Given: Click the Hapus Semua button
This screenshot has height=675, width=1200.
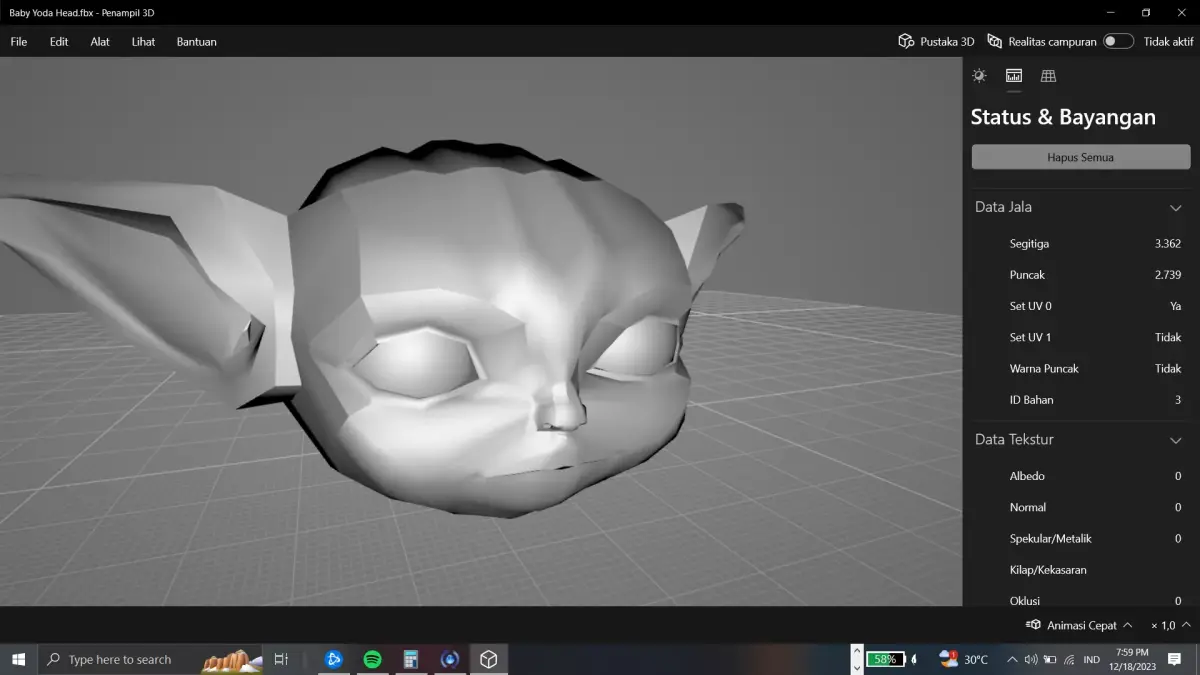Looking at the screenshot, I should pos(1081,157).
